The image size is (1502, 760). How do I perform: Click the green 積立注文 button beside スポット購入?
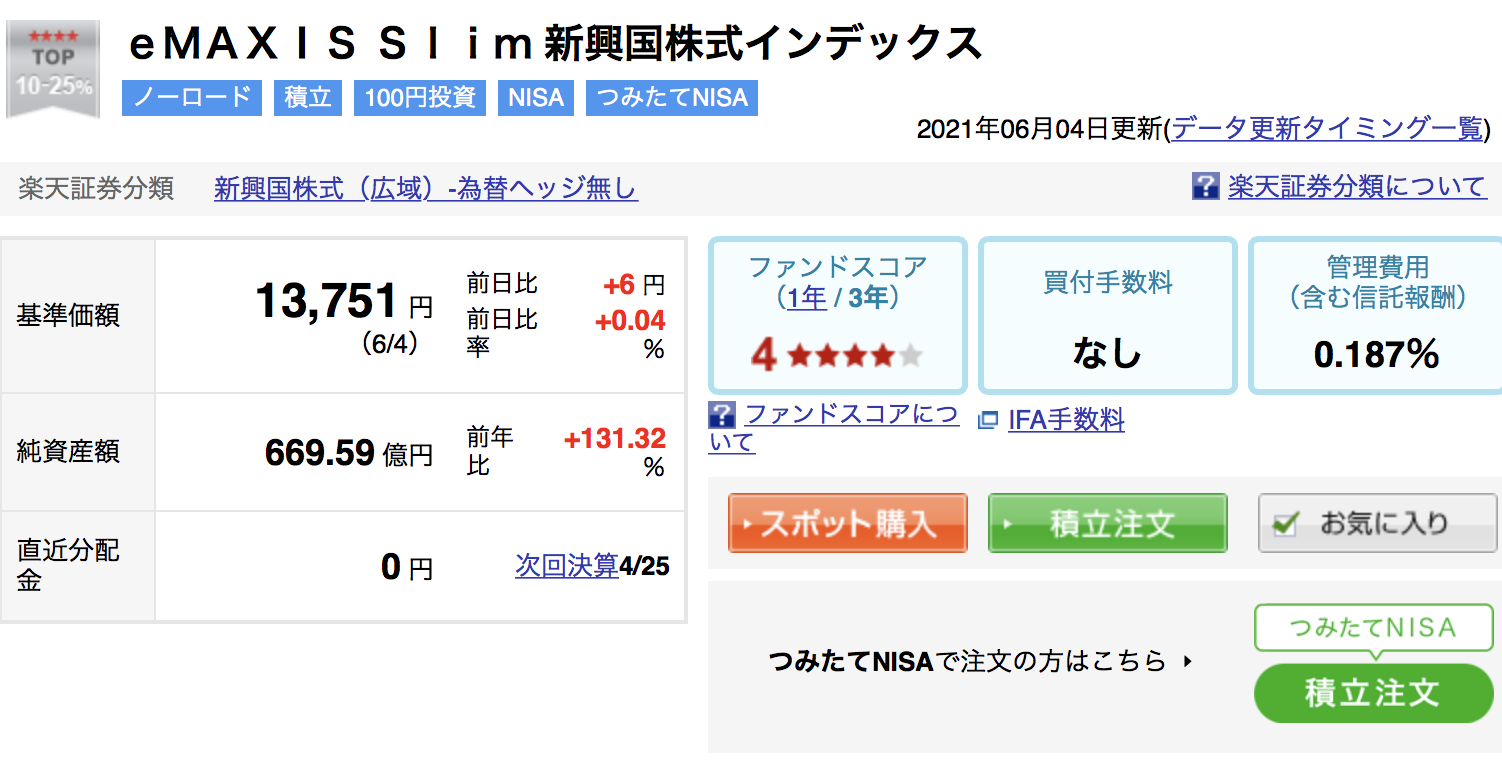[1107, 523]
